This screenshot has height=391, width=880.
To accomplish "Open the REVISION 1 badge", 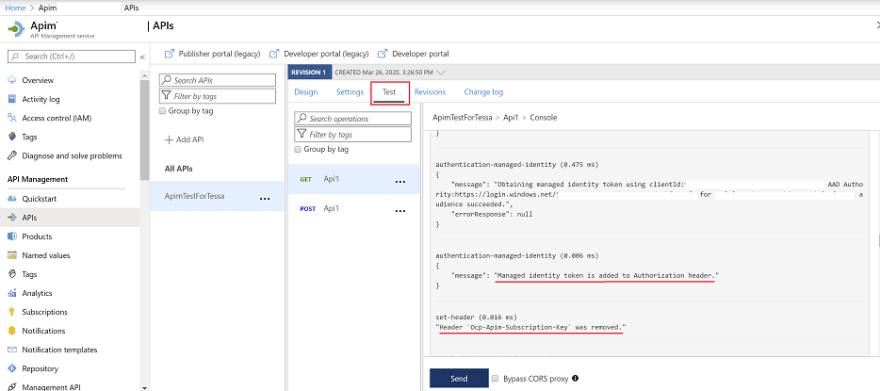I will coord(309,72).
